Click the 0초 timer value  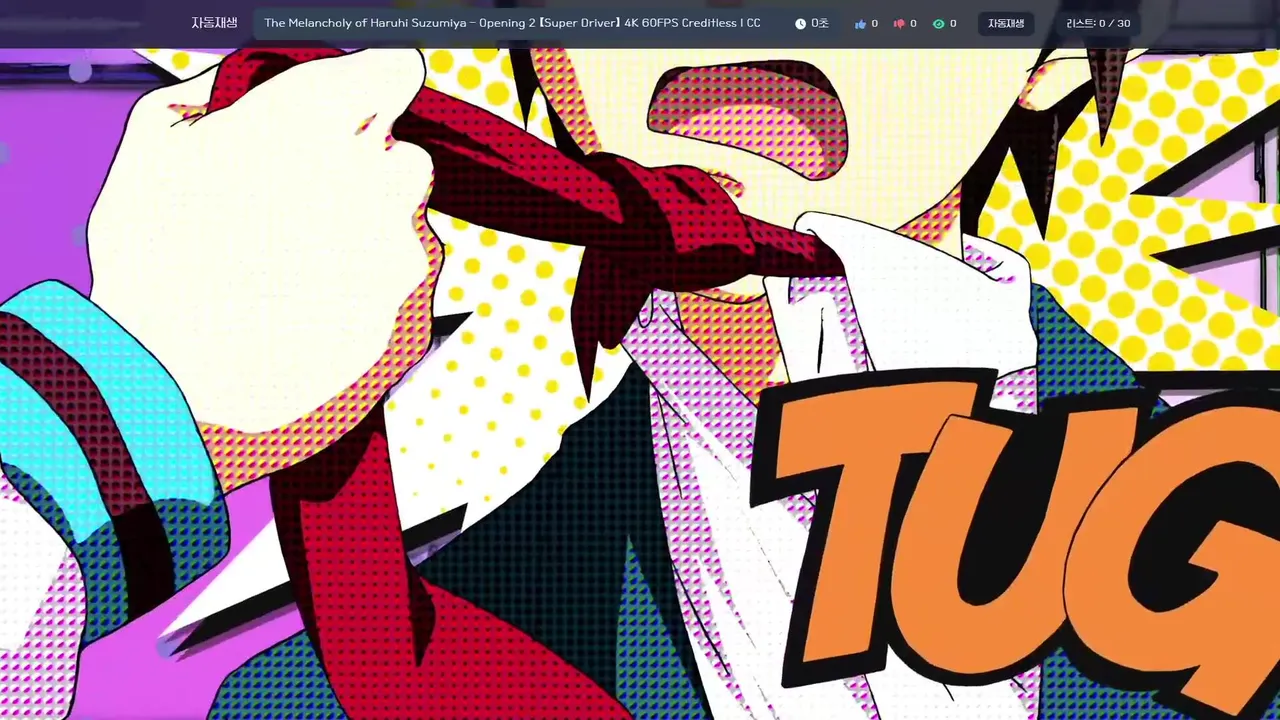pos(820,24)
